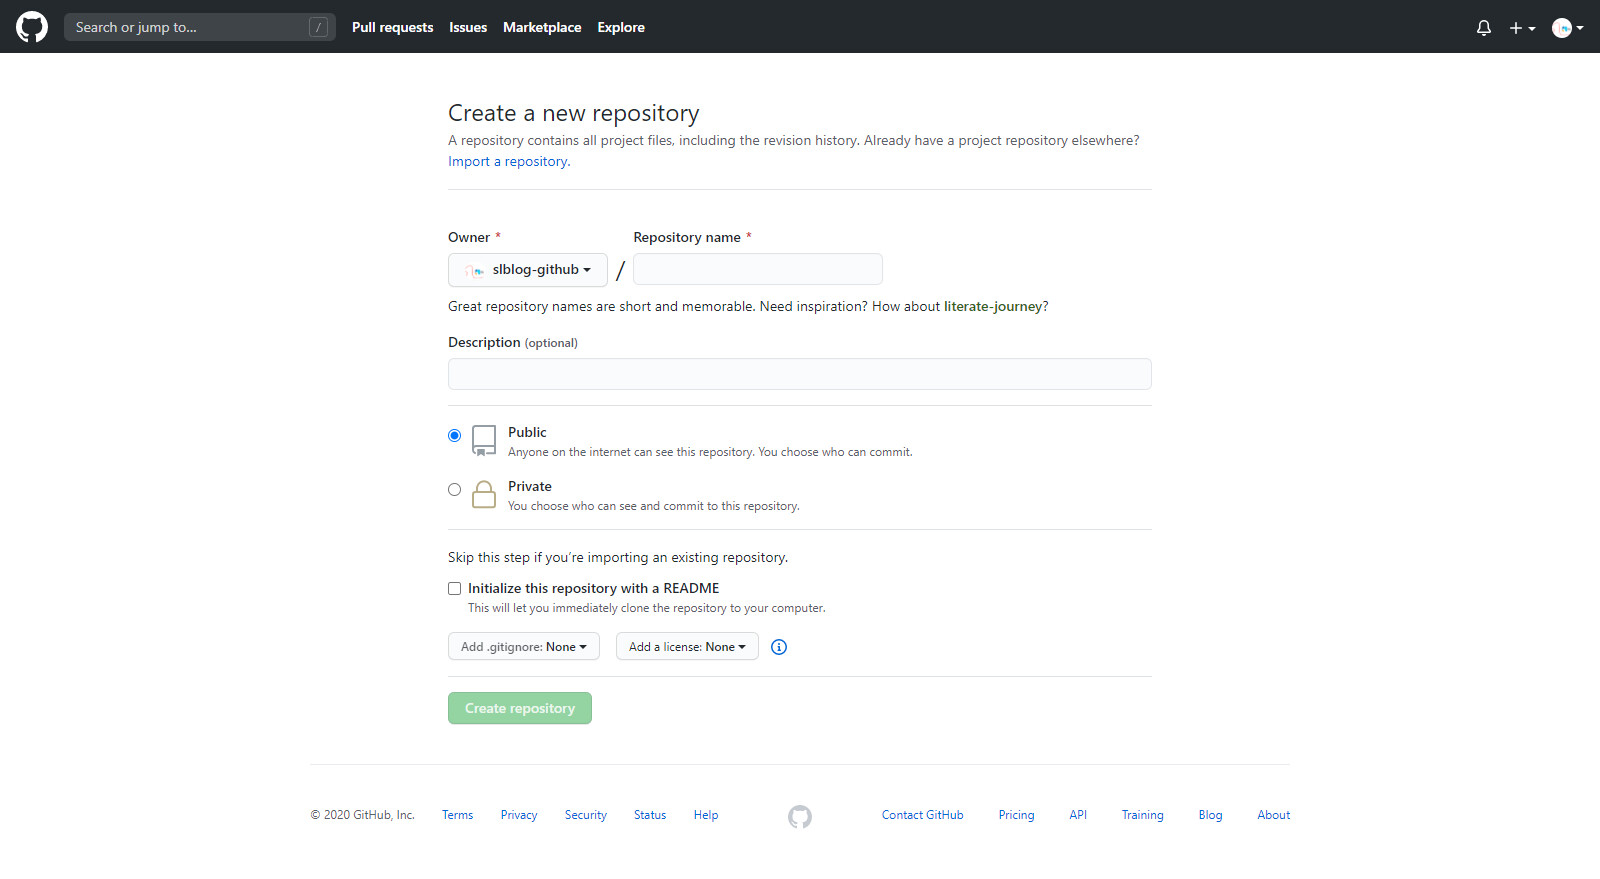The image size is (1600, 879).
Task: Go to Pull requests in header
Action: pyautogui.click(x=392, y=27)
